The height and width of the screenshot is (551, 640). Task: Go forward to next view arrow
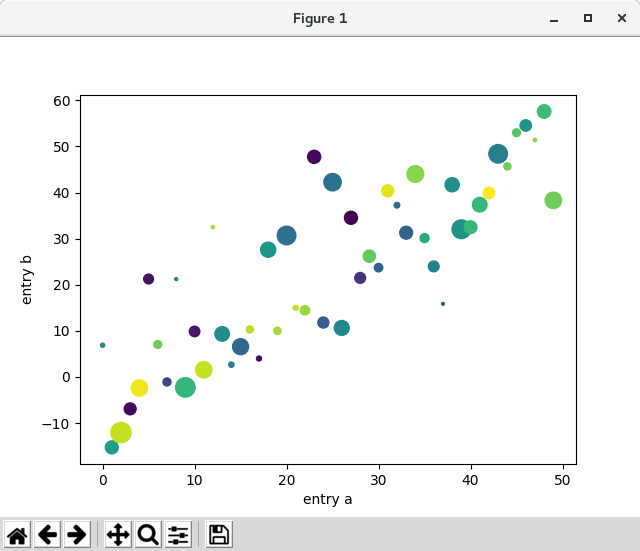(77, 535)
